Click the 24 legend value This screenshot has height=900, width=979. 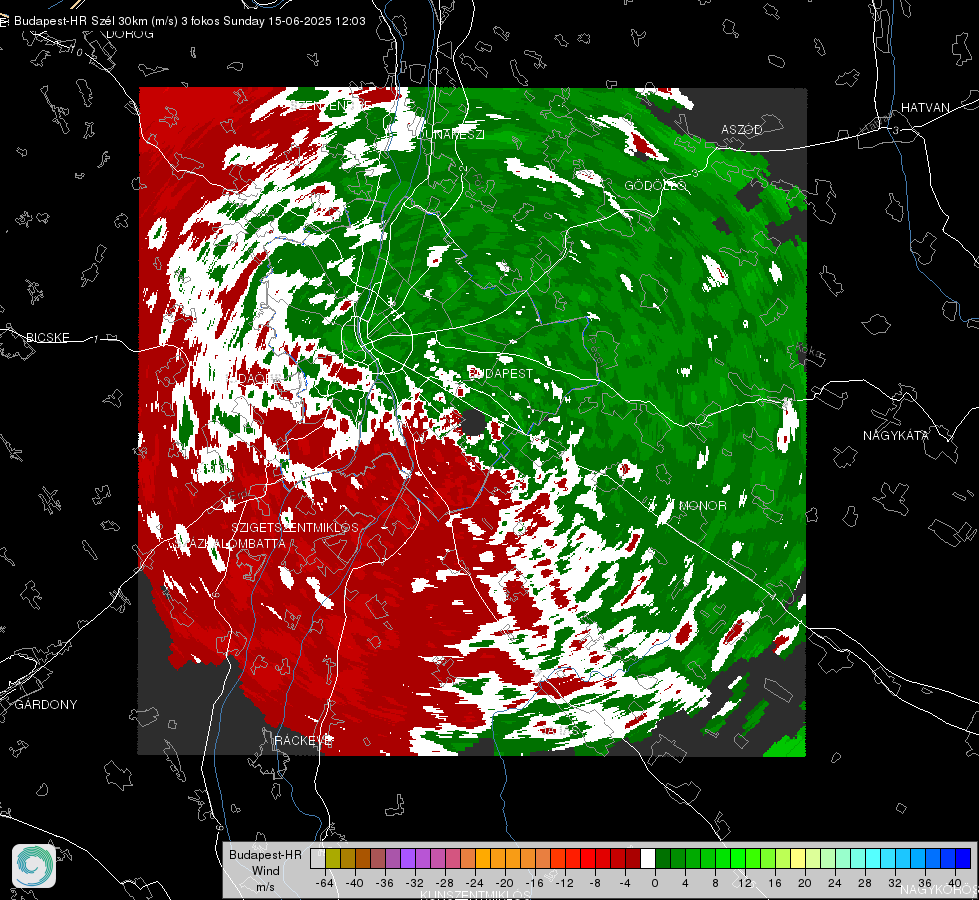click(835, 883)
